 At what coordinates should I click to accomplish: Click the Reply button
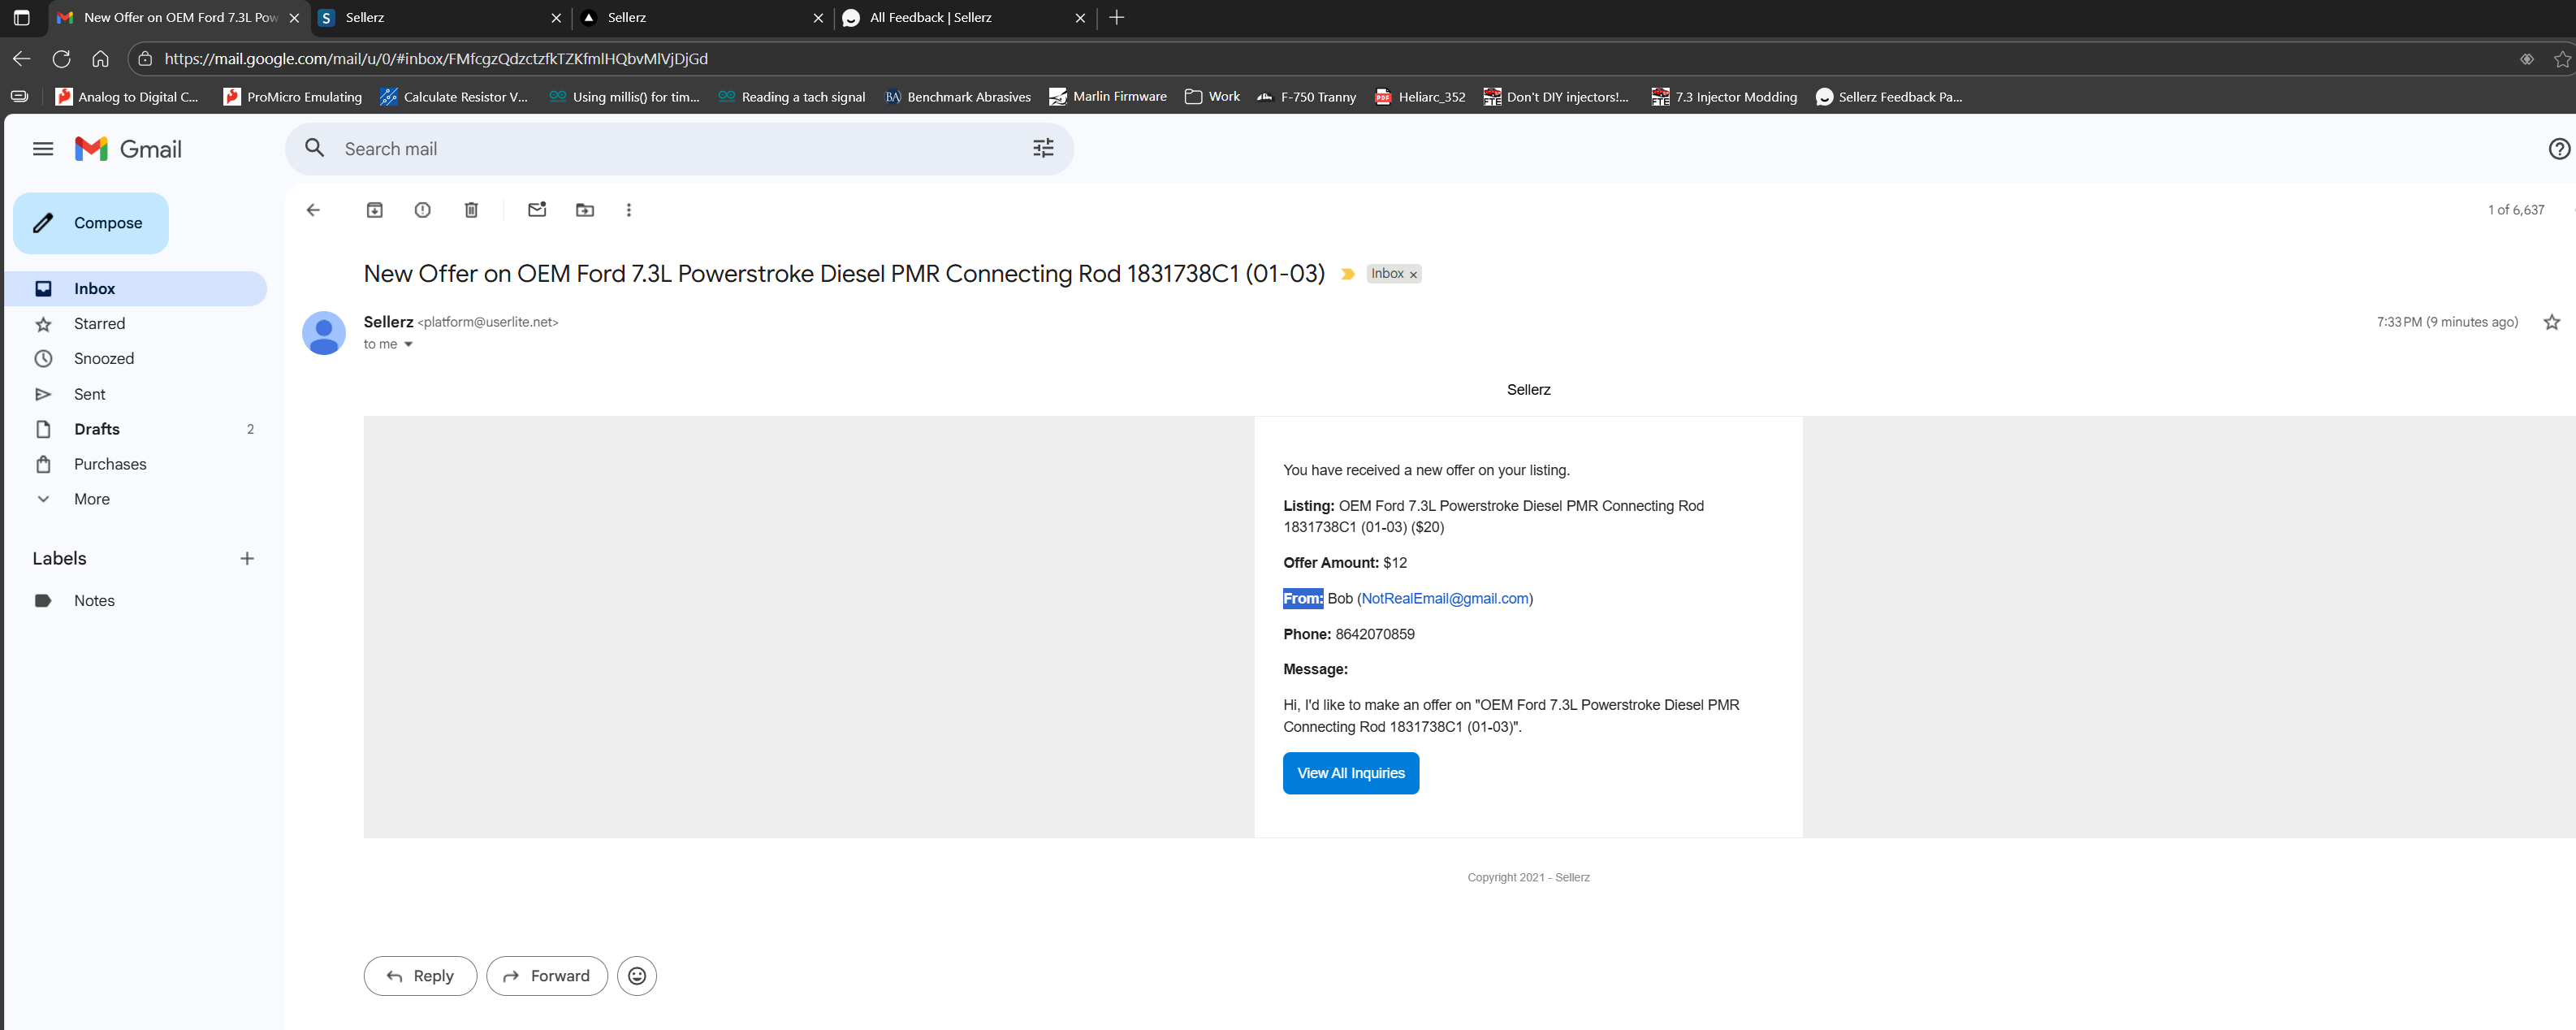click(x=420, y=976)
